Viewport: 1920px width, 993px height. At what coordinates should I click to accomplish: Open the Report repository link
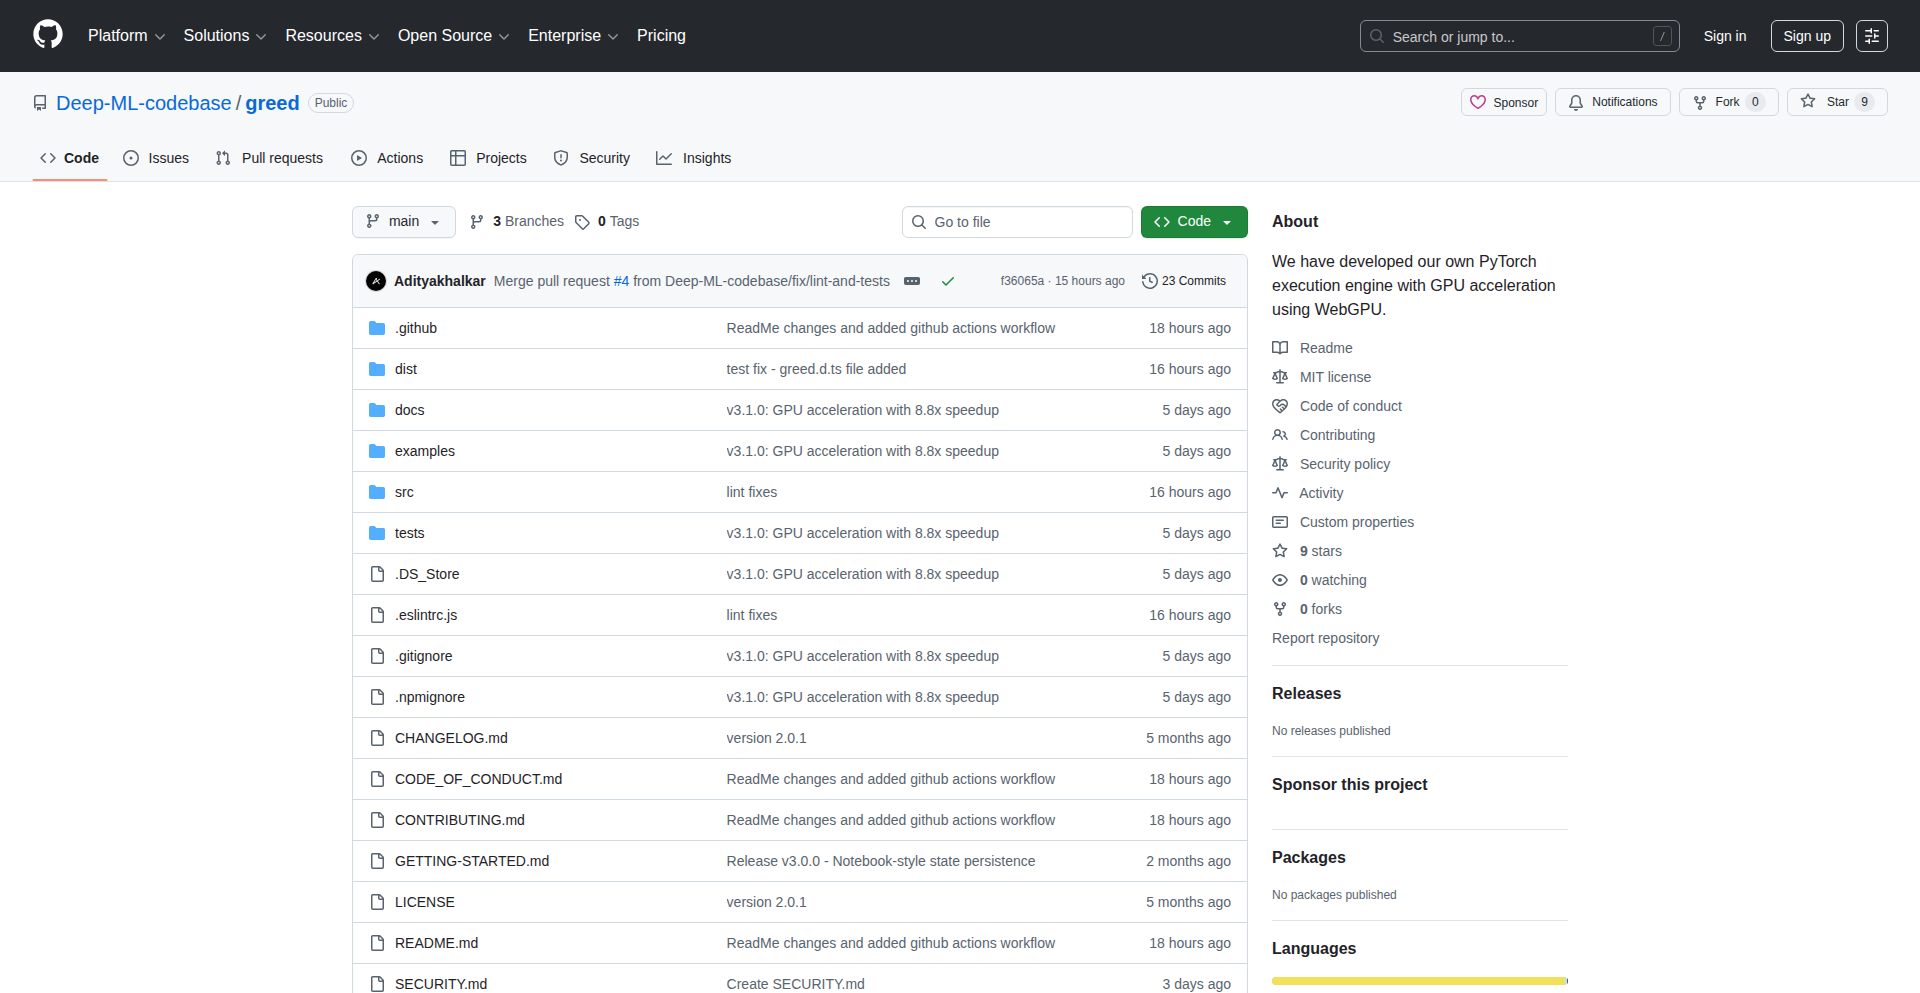coord(1325,638)
